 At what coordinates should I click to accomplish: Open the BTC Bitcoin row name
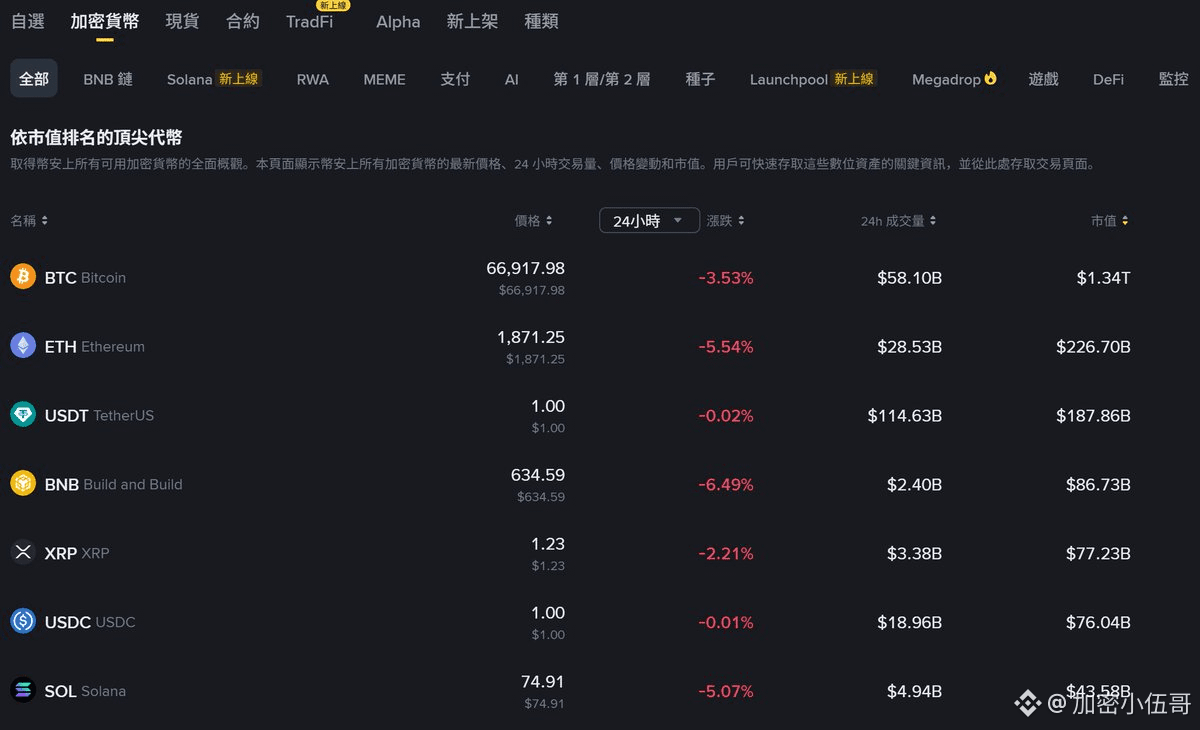(x=85, y=277)
